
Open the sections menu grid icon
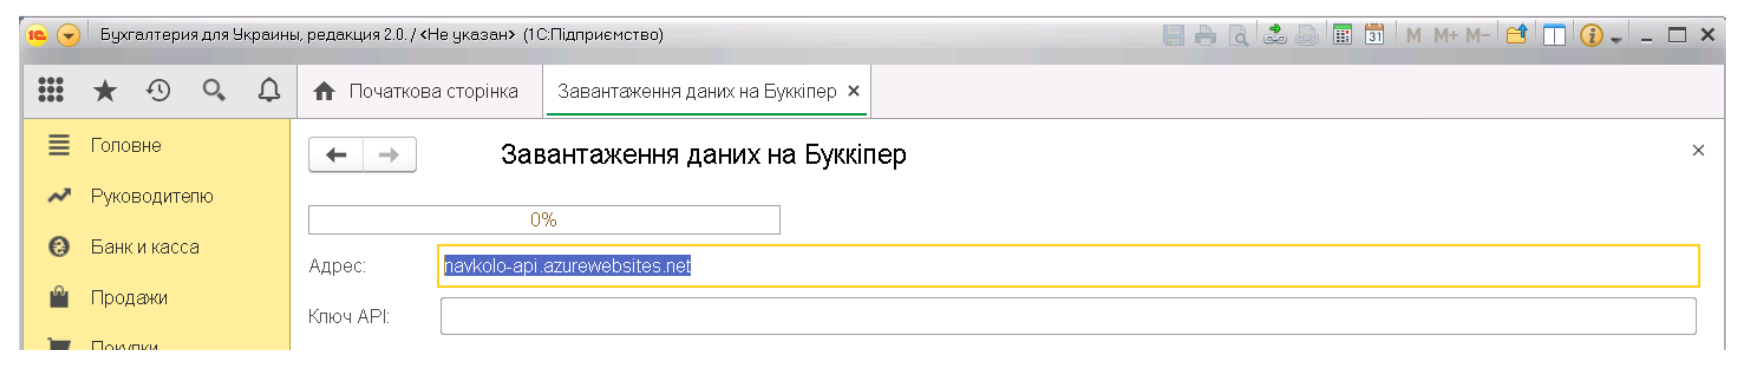(x=51, y=91)
